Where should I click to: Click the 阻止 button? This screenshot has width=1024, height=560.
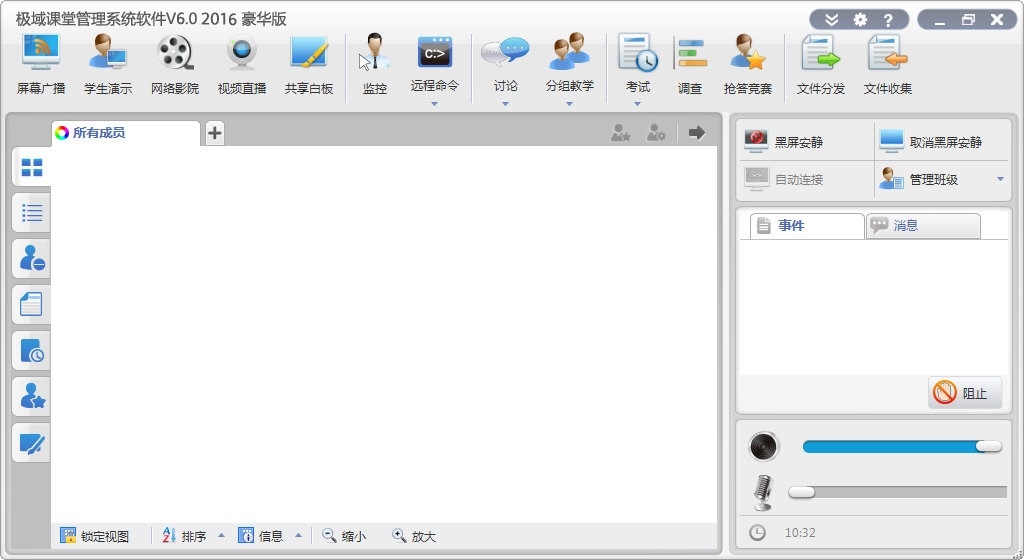[965, 392]
